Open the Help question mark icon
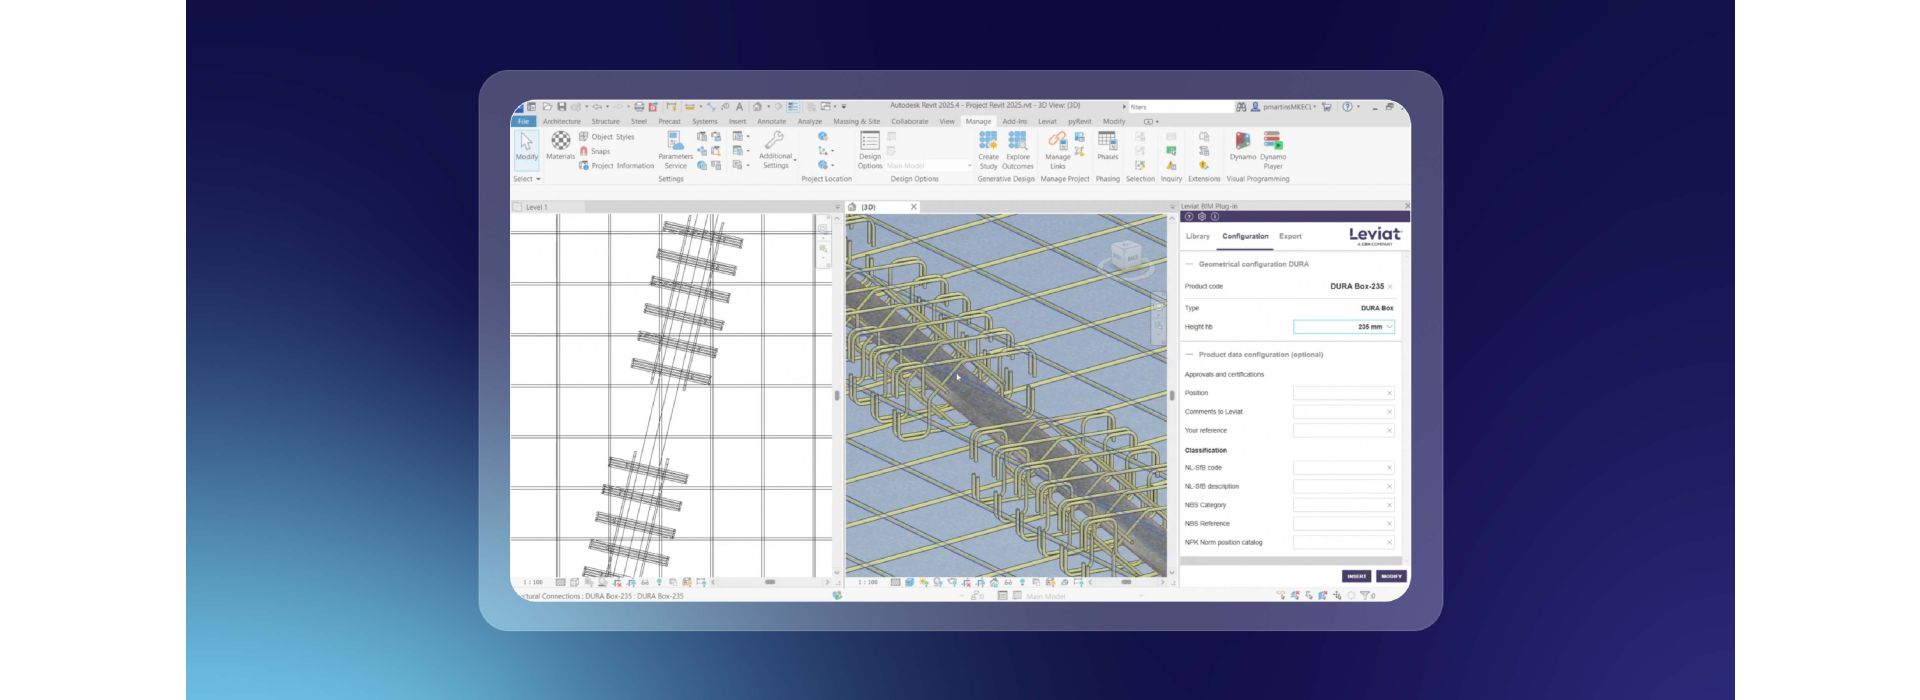Image resolution: width=1920 pixels, height=700 pixels. tap(1347, 106)
